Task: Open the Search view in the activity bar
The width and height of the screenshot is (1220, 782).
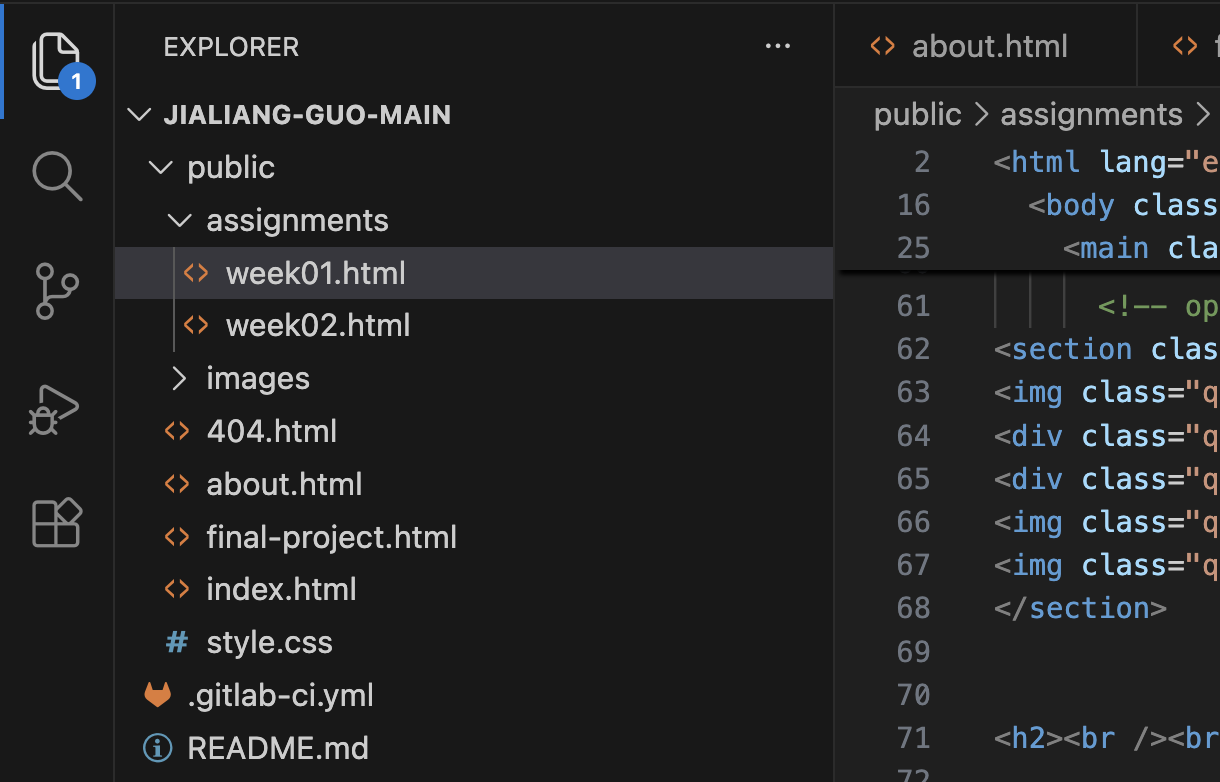Action: point(57,176)
